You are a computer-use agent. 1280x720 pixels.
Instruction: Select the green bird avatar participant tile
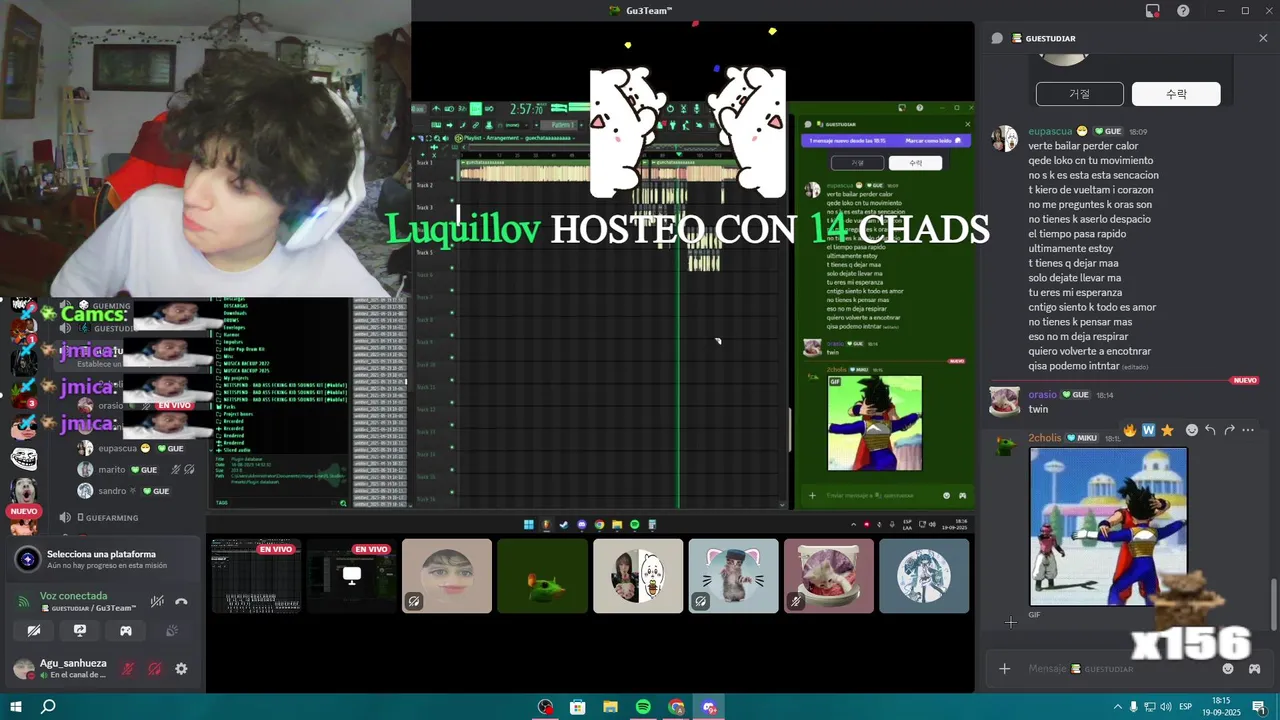(x=542, y=576)
